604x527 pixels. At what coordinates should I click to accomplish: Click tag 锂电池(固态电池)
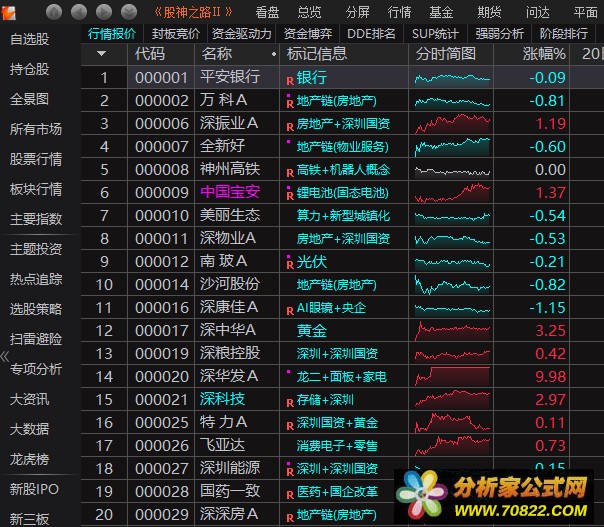pos(343,193)
